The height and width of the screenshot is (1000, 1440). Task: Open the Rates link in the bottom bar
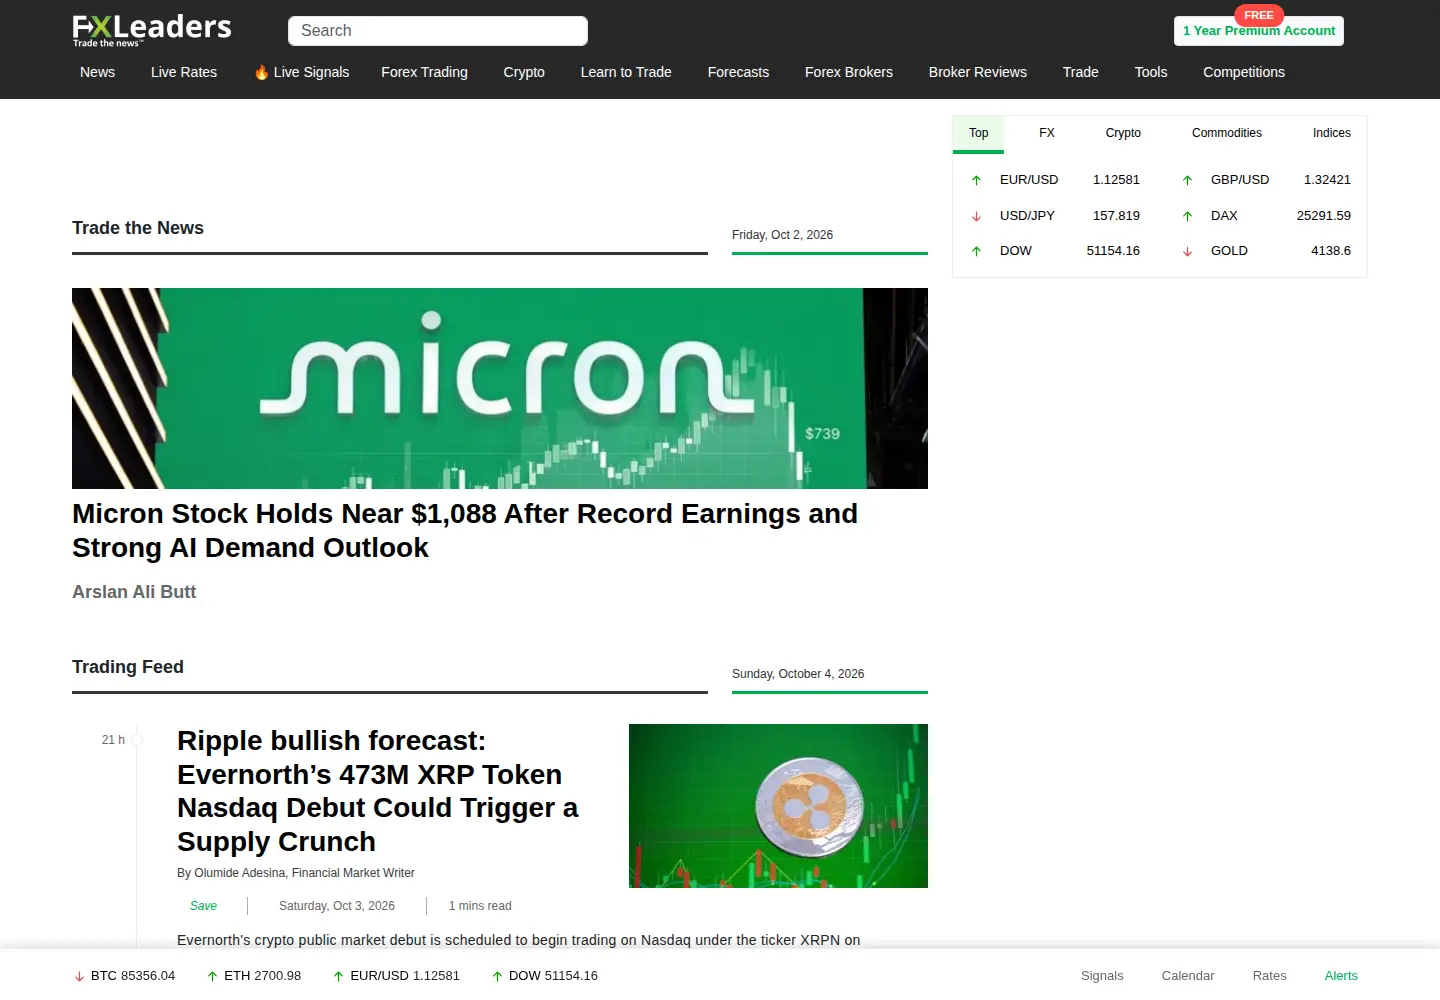click(1269, 976)
